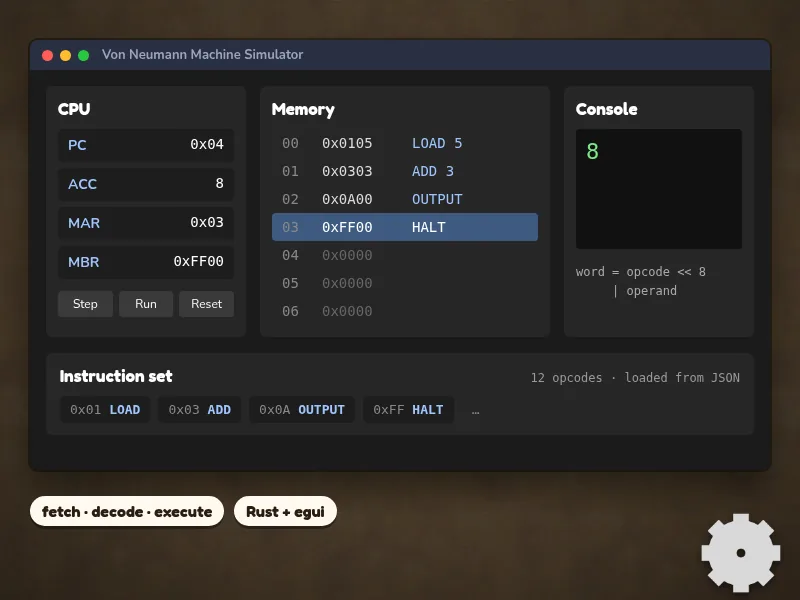Click the 0xFF HALT opcode chip

pyautogui.click(x=408, y=410)
